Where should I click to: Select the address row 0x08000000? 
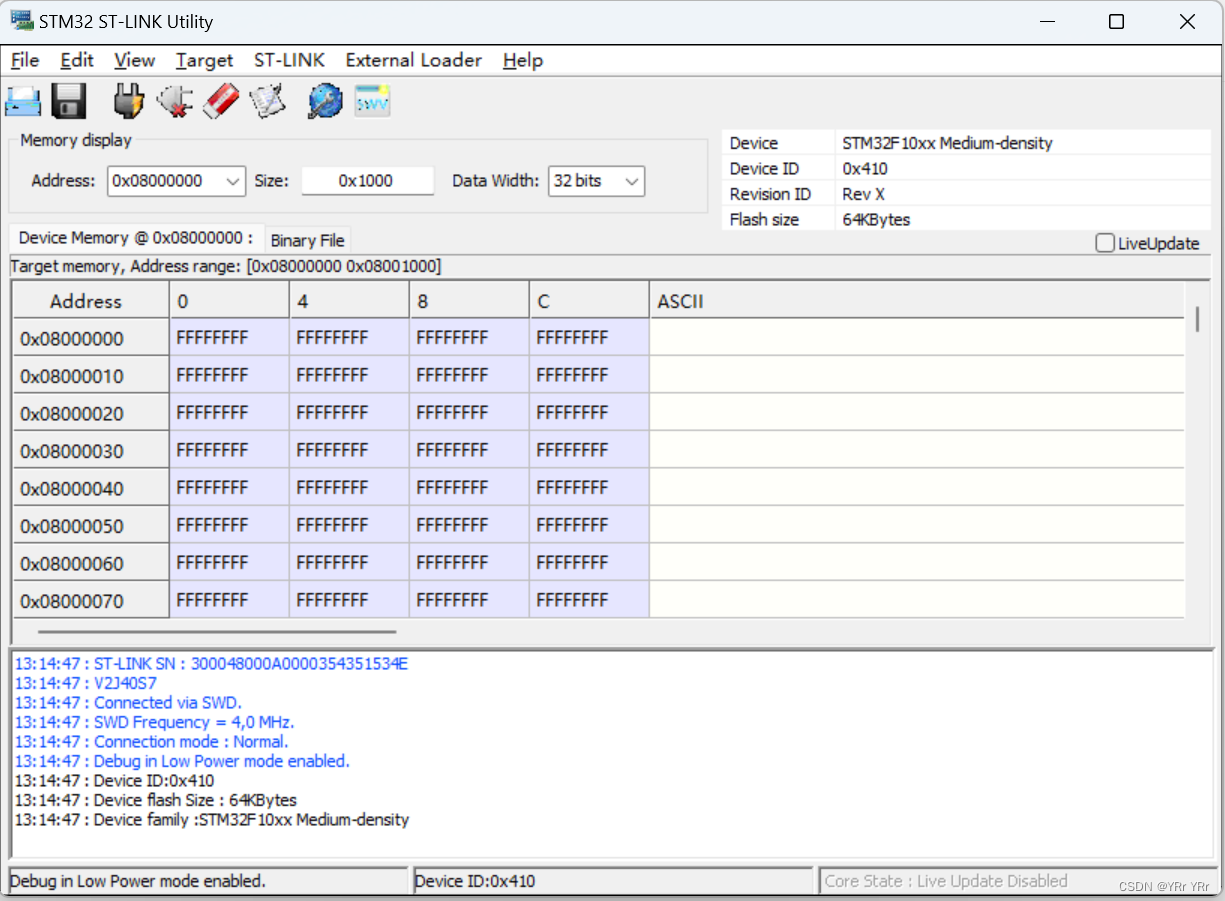91,338
